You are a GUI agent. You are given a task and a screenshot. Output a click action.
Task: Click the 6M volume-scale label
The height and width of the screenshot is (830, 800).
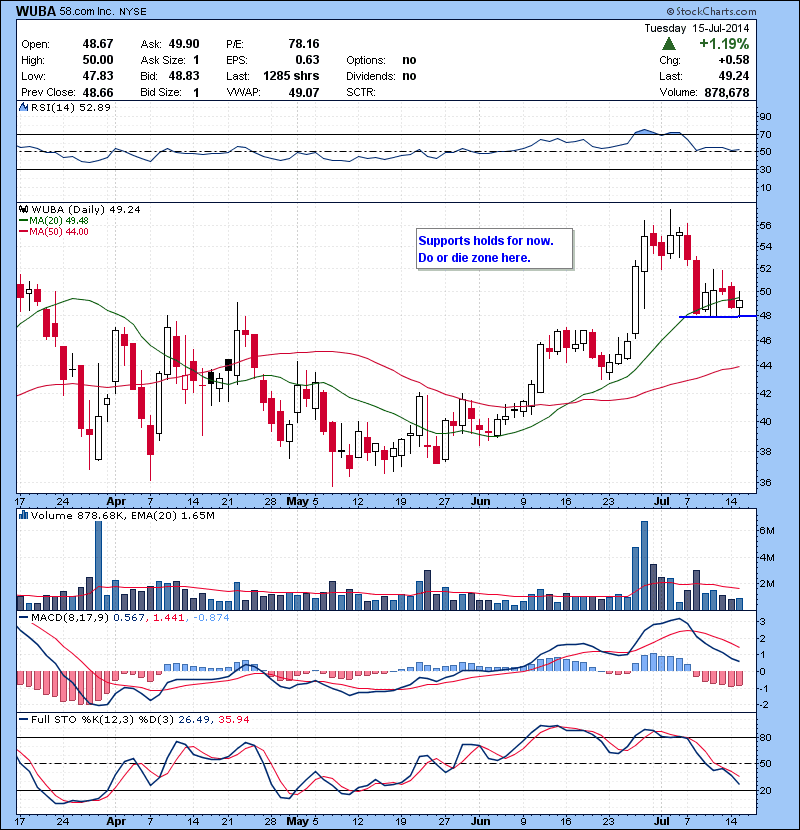click(x=767, y=530)
